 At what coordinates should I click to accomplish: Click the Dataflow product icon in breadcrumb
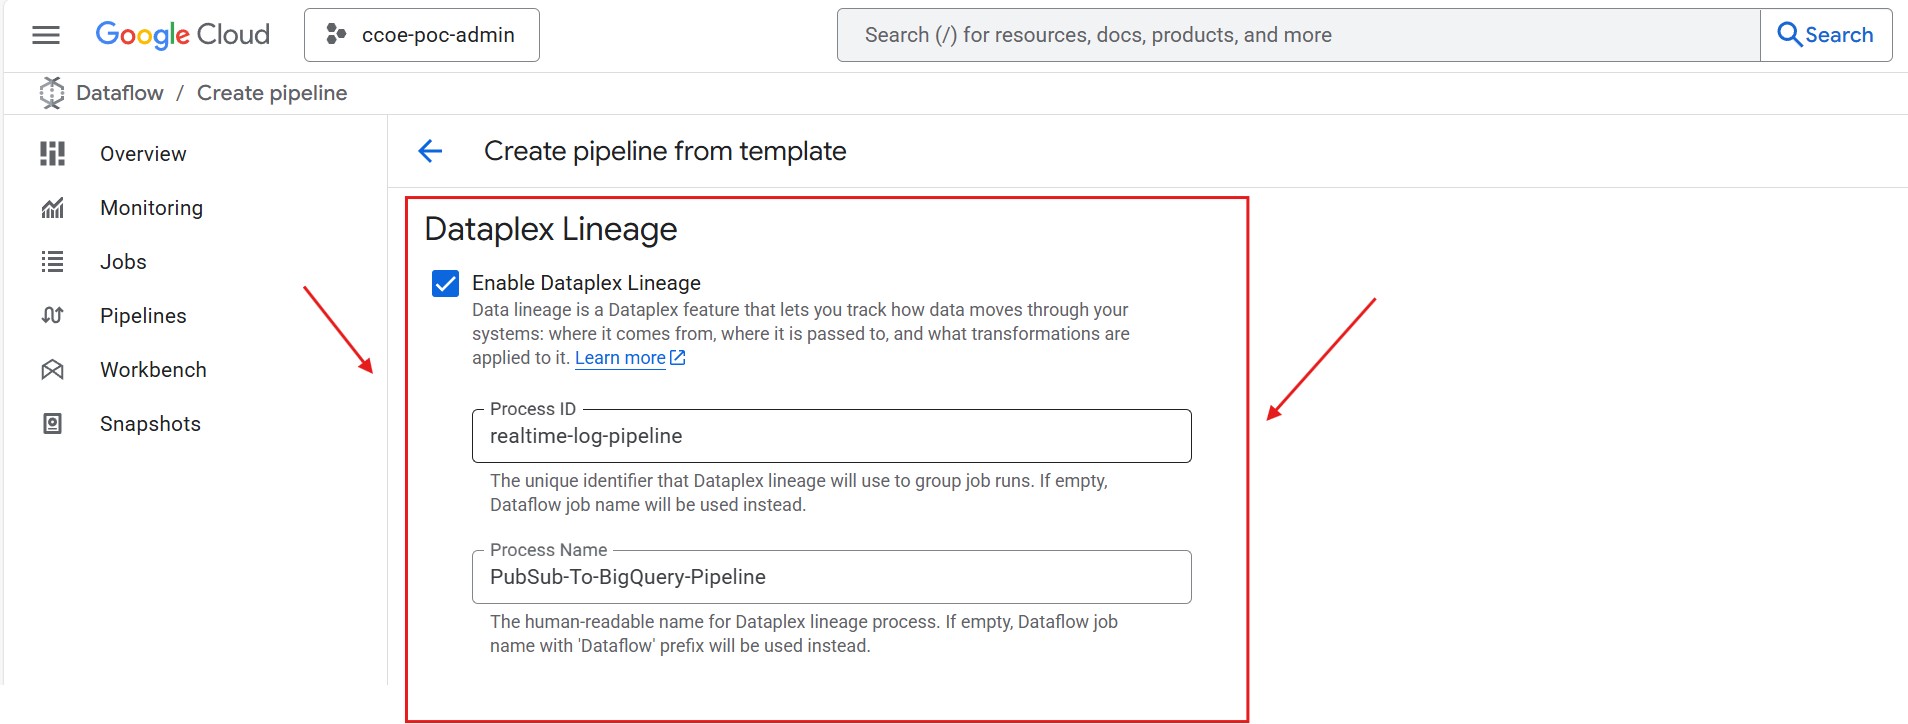[x=52, y=93]
